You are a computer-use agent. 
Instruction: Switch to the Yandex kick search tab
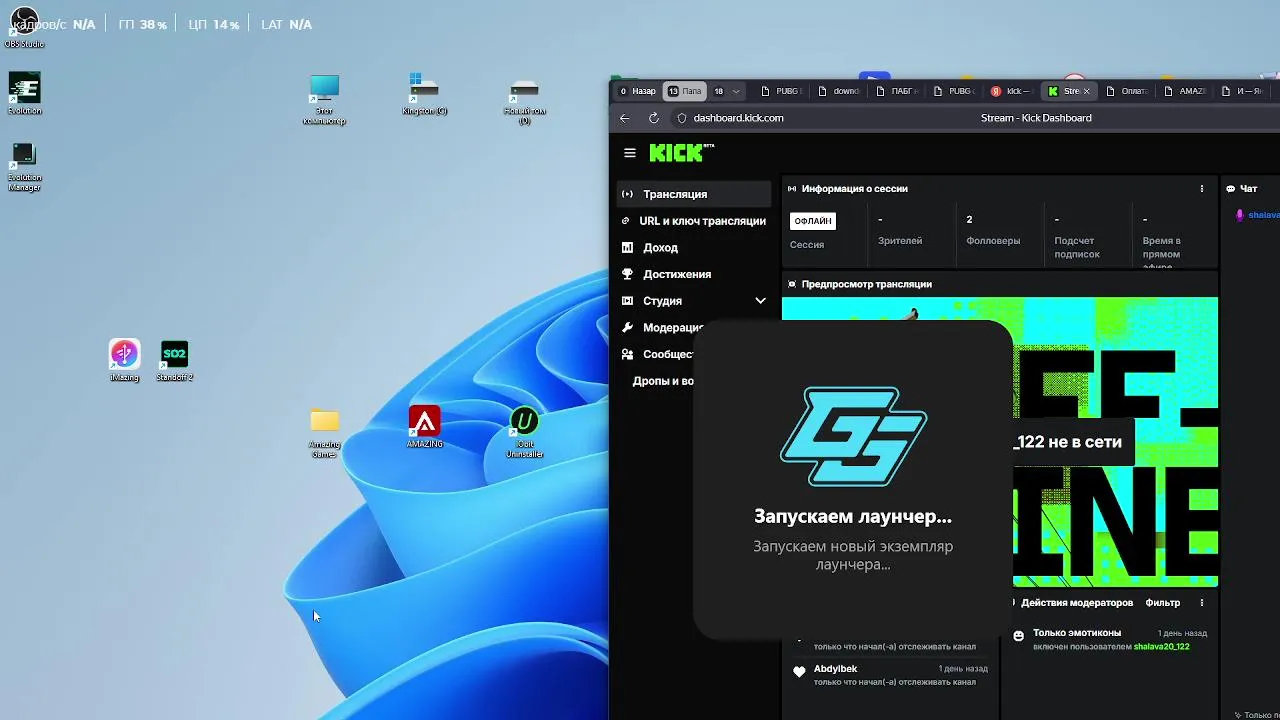click(x=1010, y=91)
